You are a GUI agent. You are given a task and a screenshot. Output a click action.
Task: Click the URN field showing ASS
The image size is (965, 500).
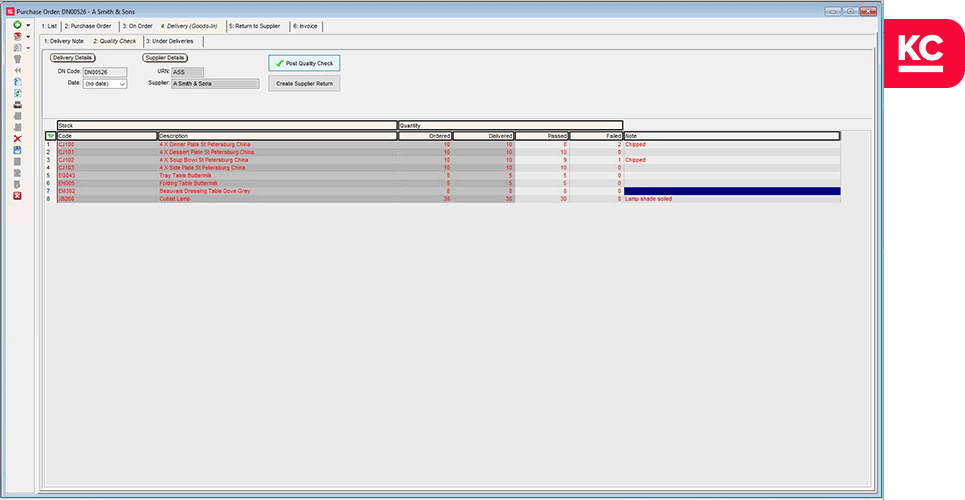(x=187, y=73)
